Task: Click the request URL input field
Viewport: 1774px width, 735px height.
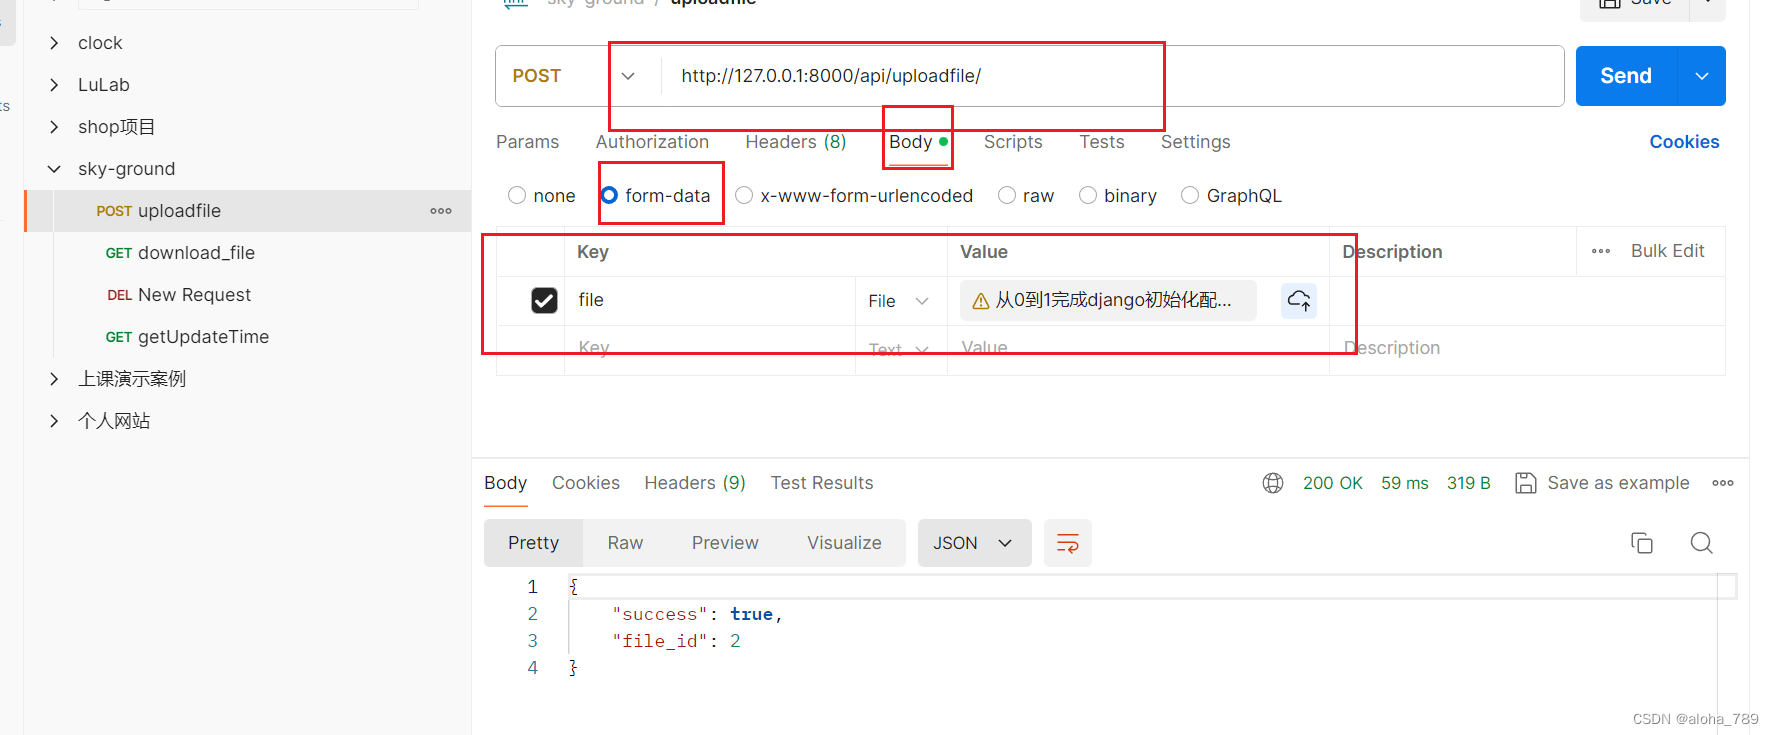Action: click(x=1112, y=76)
